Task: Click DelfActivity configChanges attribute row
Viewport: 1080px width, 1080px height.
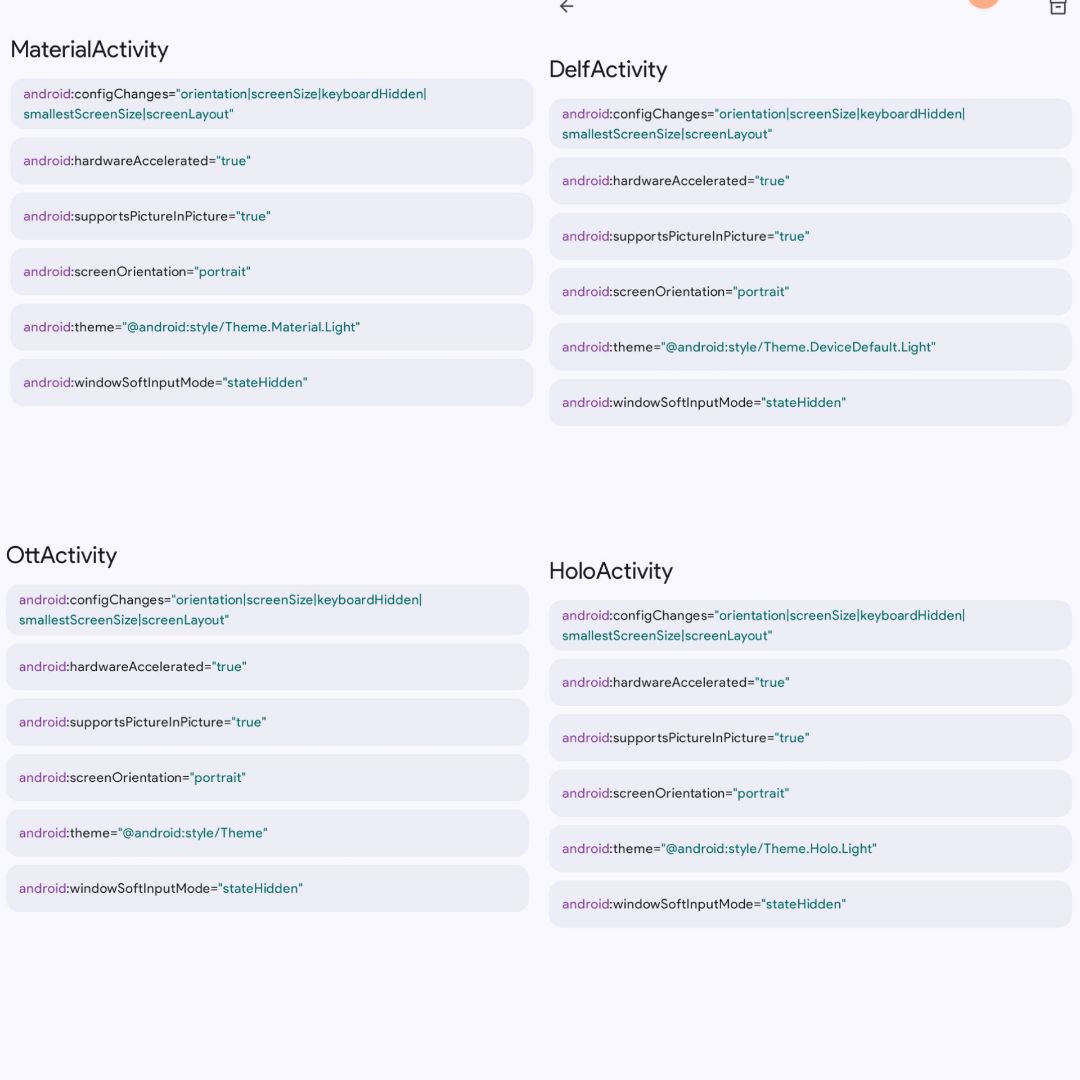Action: point(810,124)
